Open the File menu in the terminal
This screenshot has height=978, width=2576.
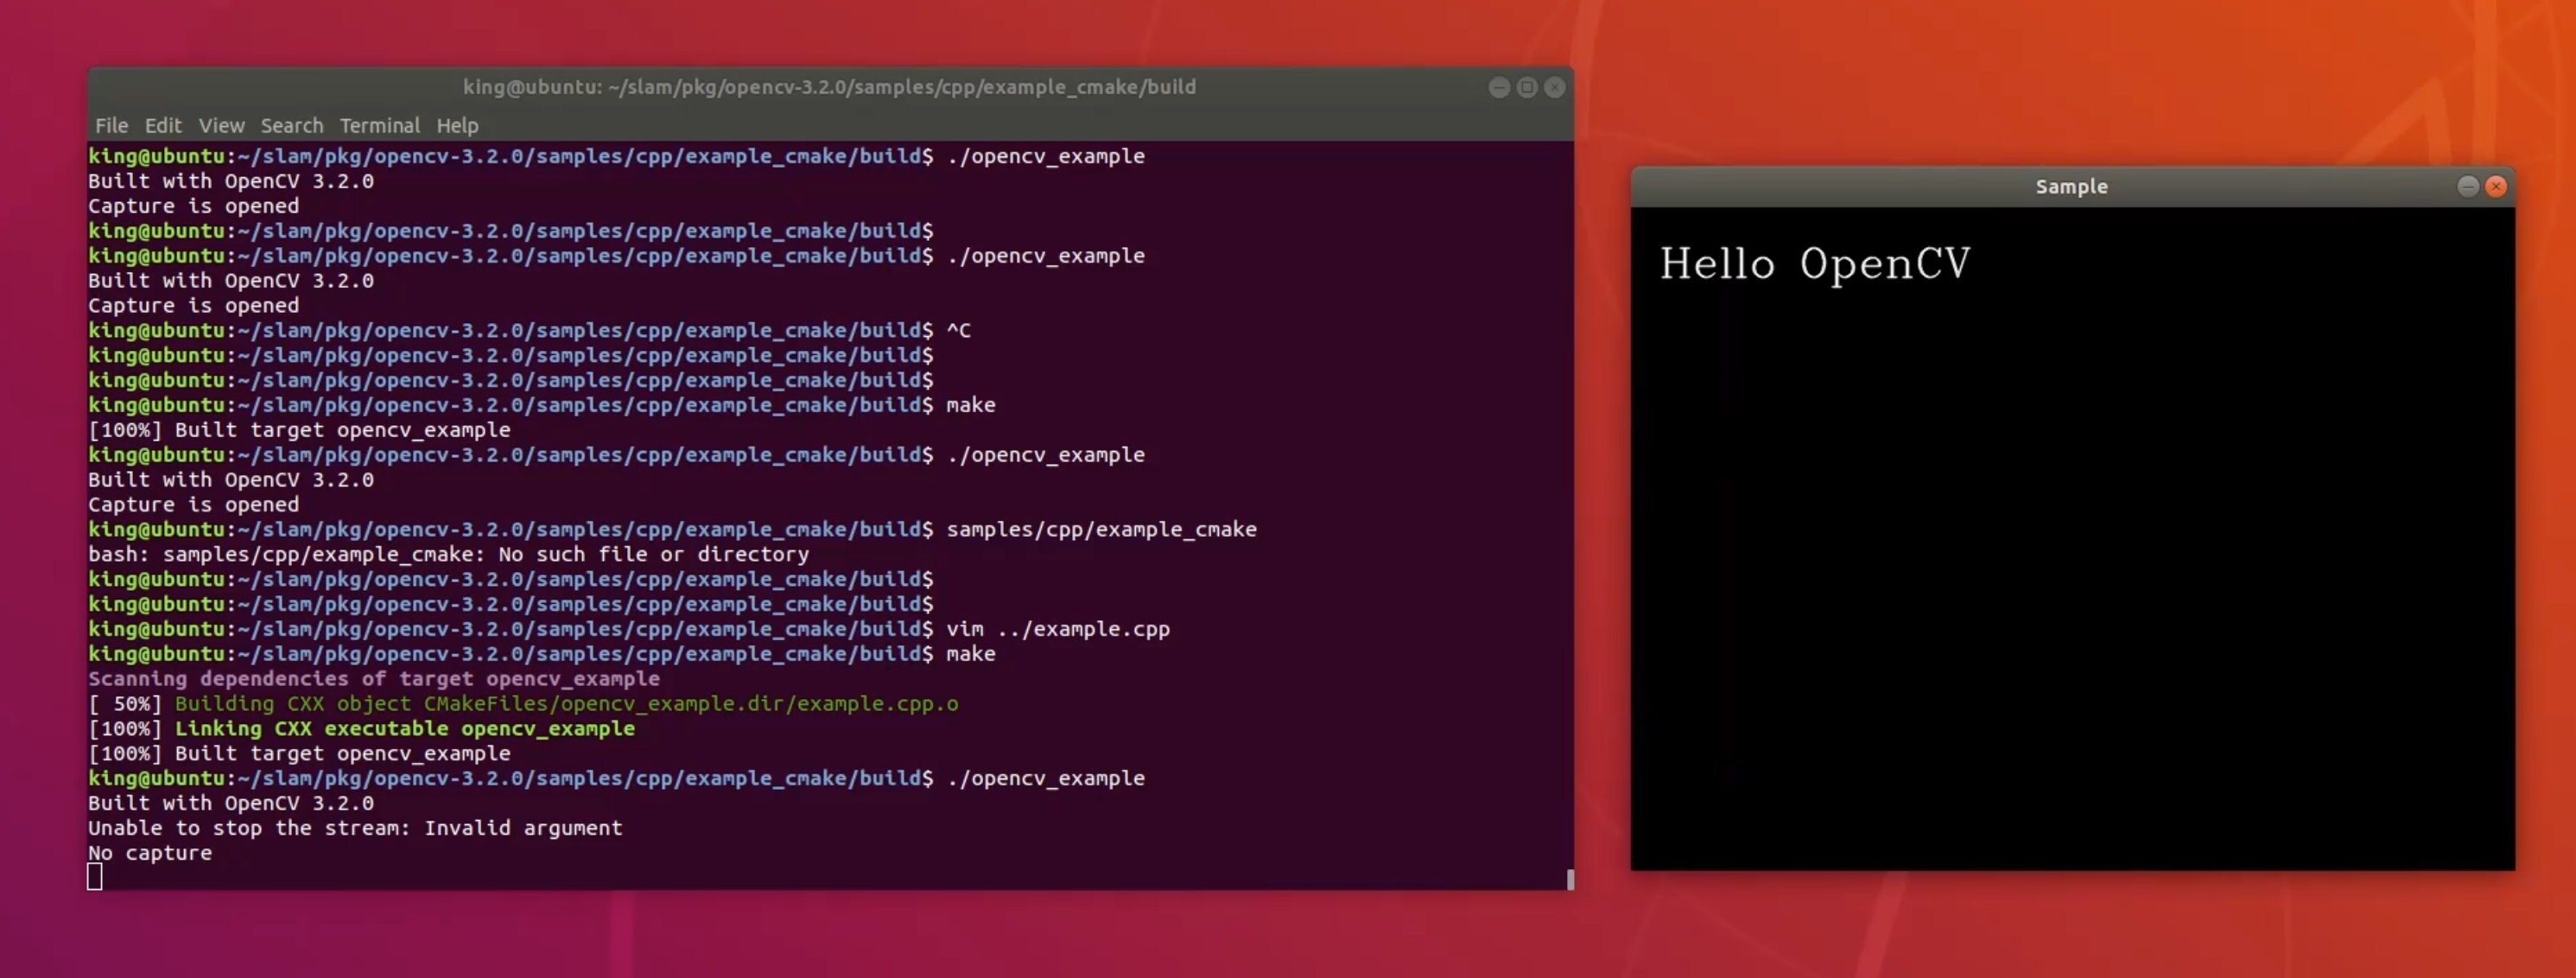pos(110,125)
